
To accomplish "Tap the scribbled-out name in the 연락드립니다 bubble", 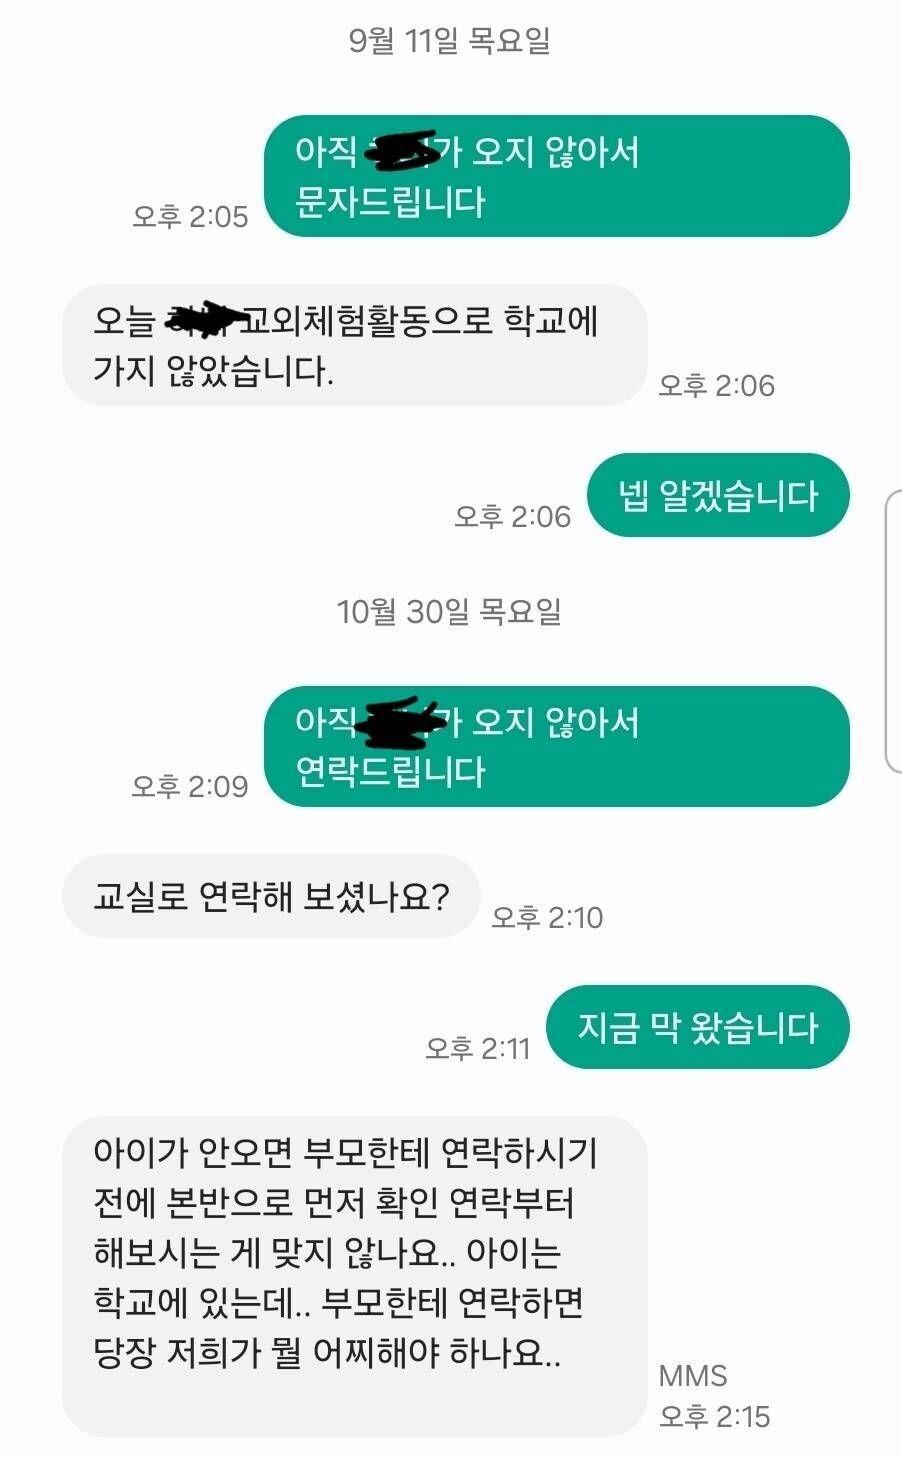I will point(403,723).
